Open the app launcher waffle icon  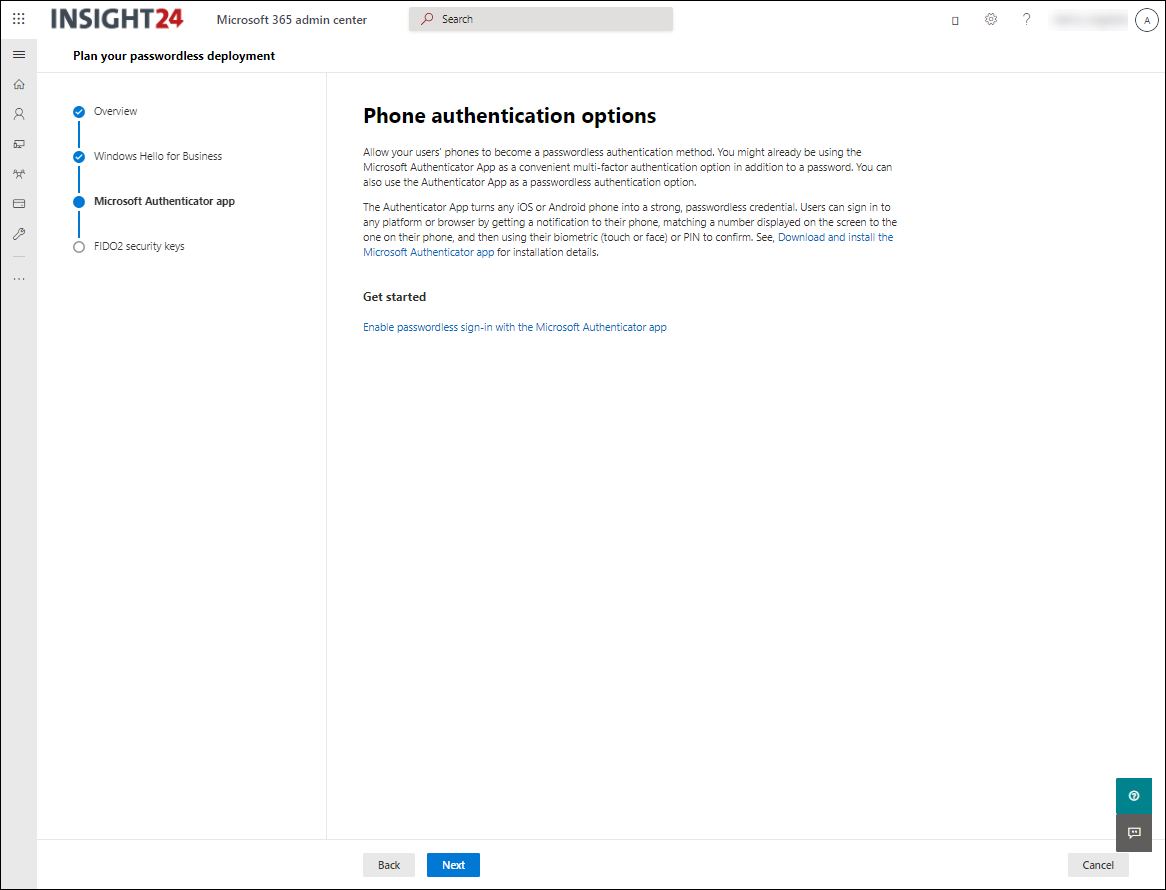pyautogui.click(x=18, y=19)
